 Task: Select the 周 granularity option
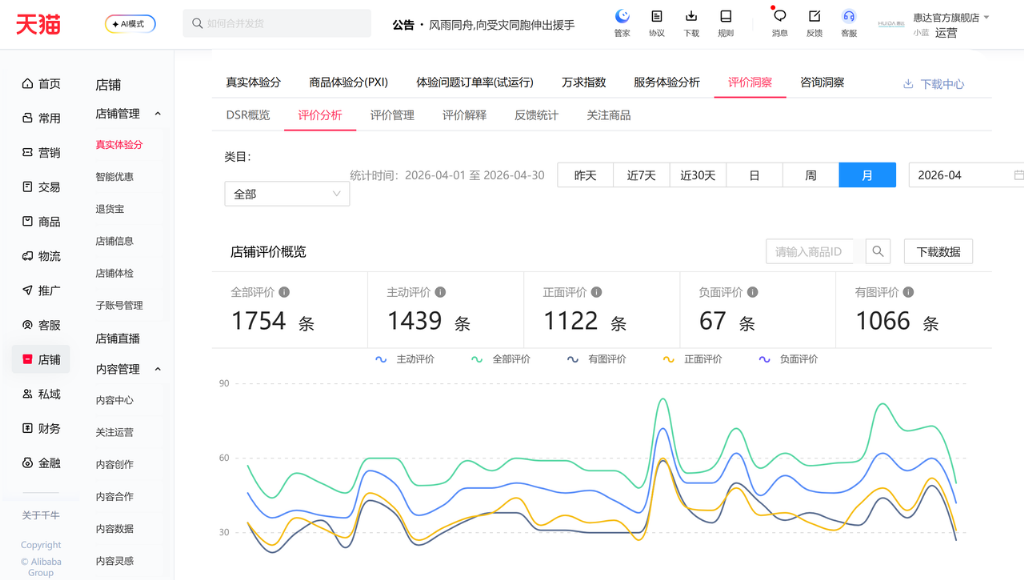pos(810,175)
